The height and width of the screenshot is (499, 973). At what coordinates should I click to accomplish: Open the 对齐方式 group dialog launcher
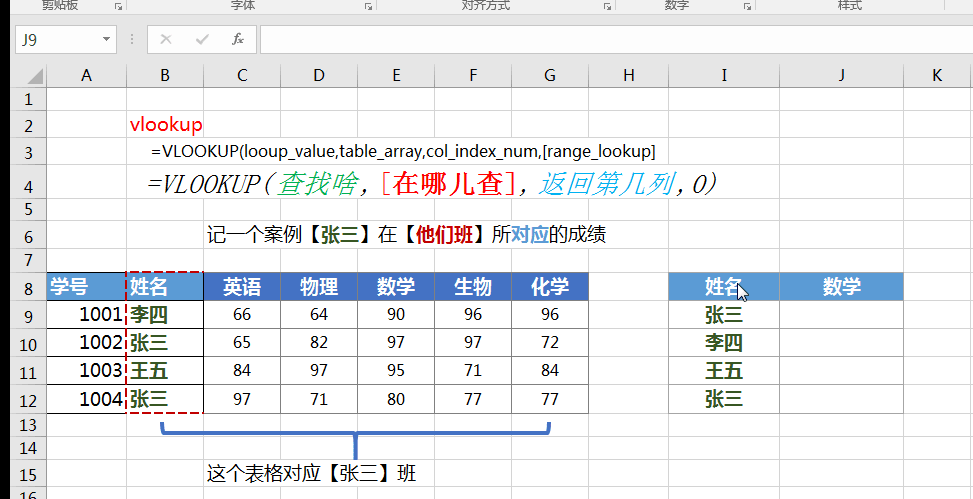click(607, 6)
